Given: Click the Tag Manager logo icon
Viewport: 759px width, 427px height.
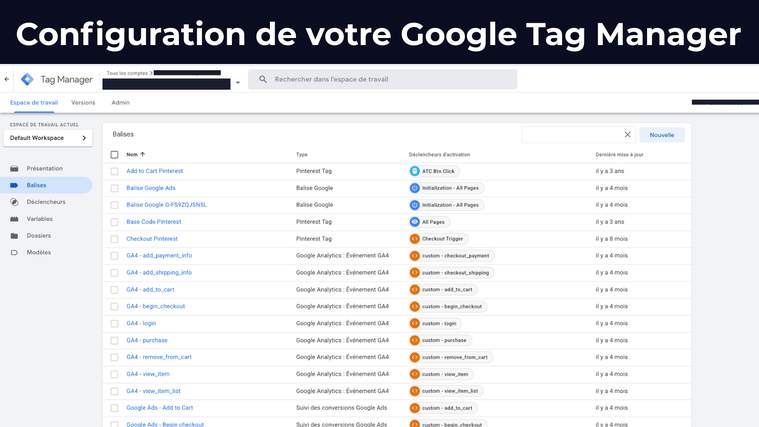Looking at the screenshot, I should click(x=27, y=79).
